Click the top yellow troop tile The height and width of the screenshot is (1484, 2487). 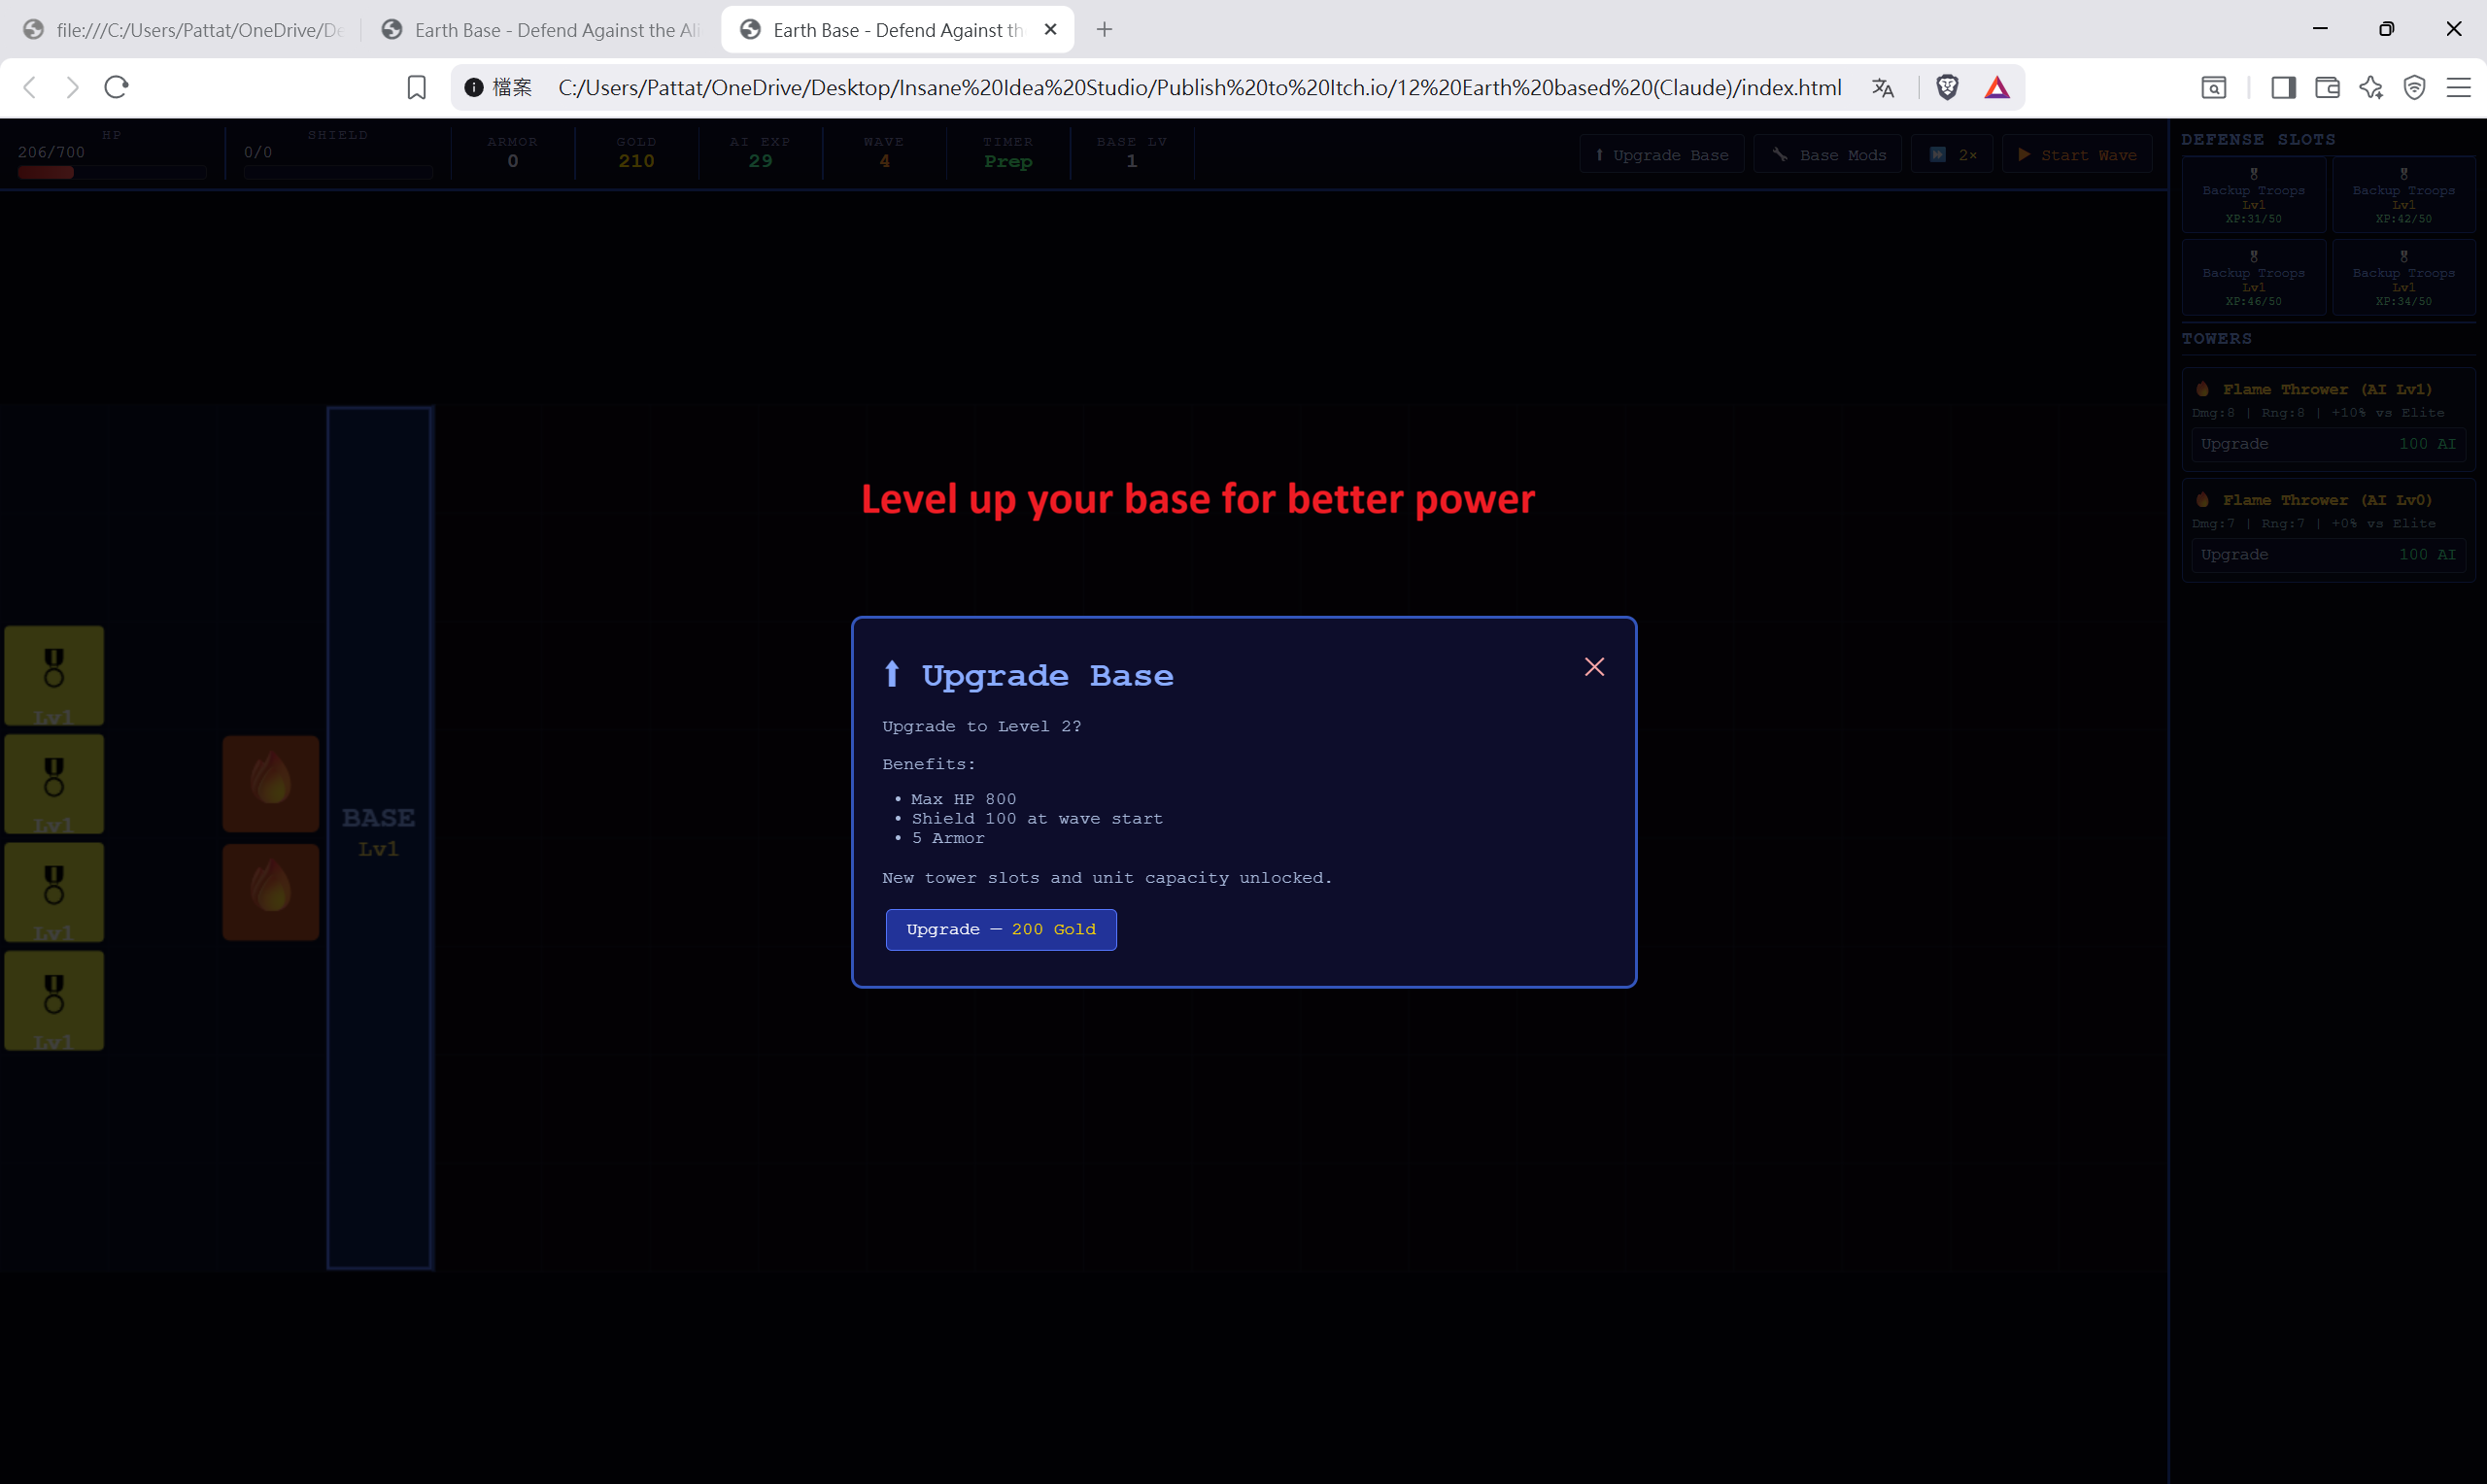pos(54,676)
